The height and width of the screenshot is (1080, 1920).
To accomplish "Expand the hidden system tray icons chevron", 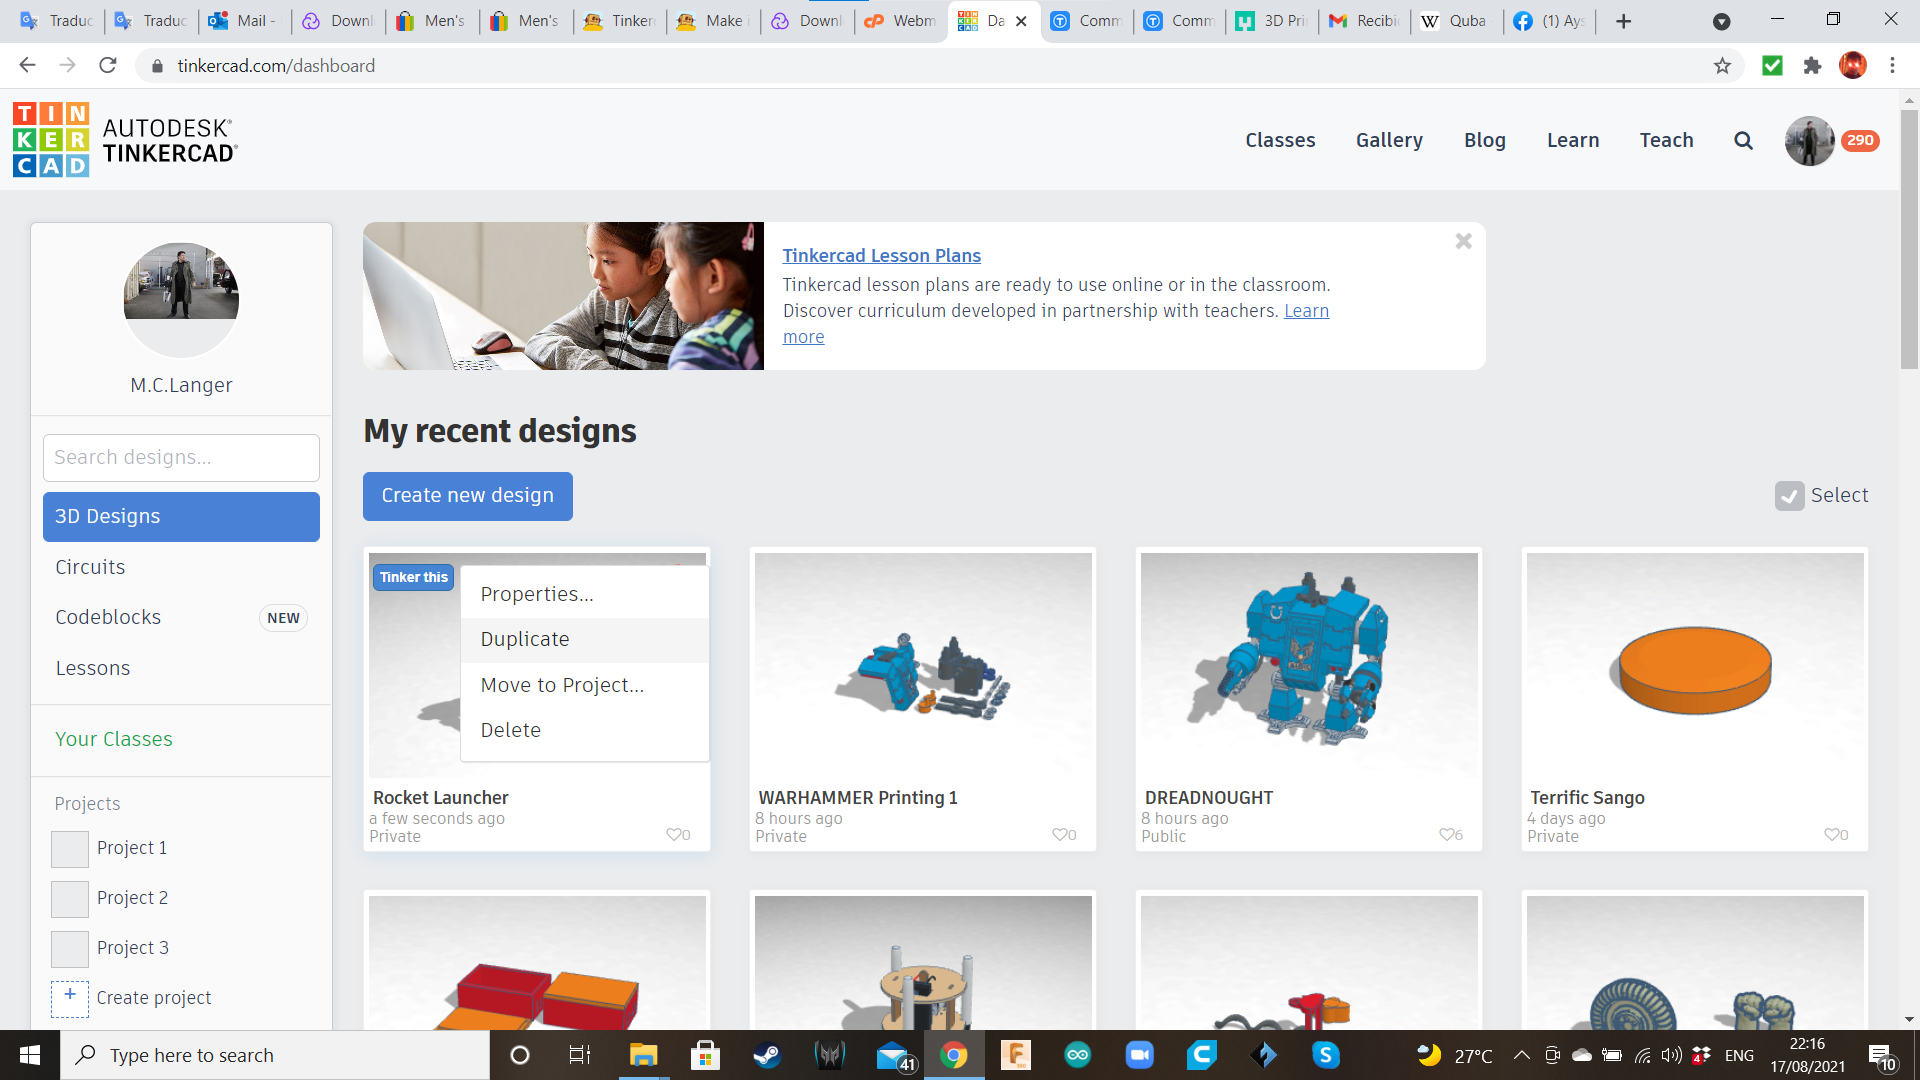I will [x=1521, y=1055].
